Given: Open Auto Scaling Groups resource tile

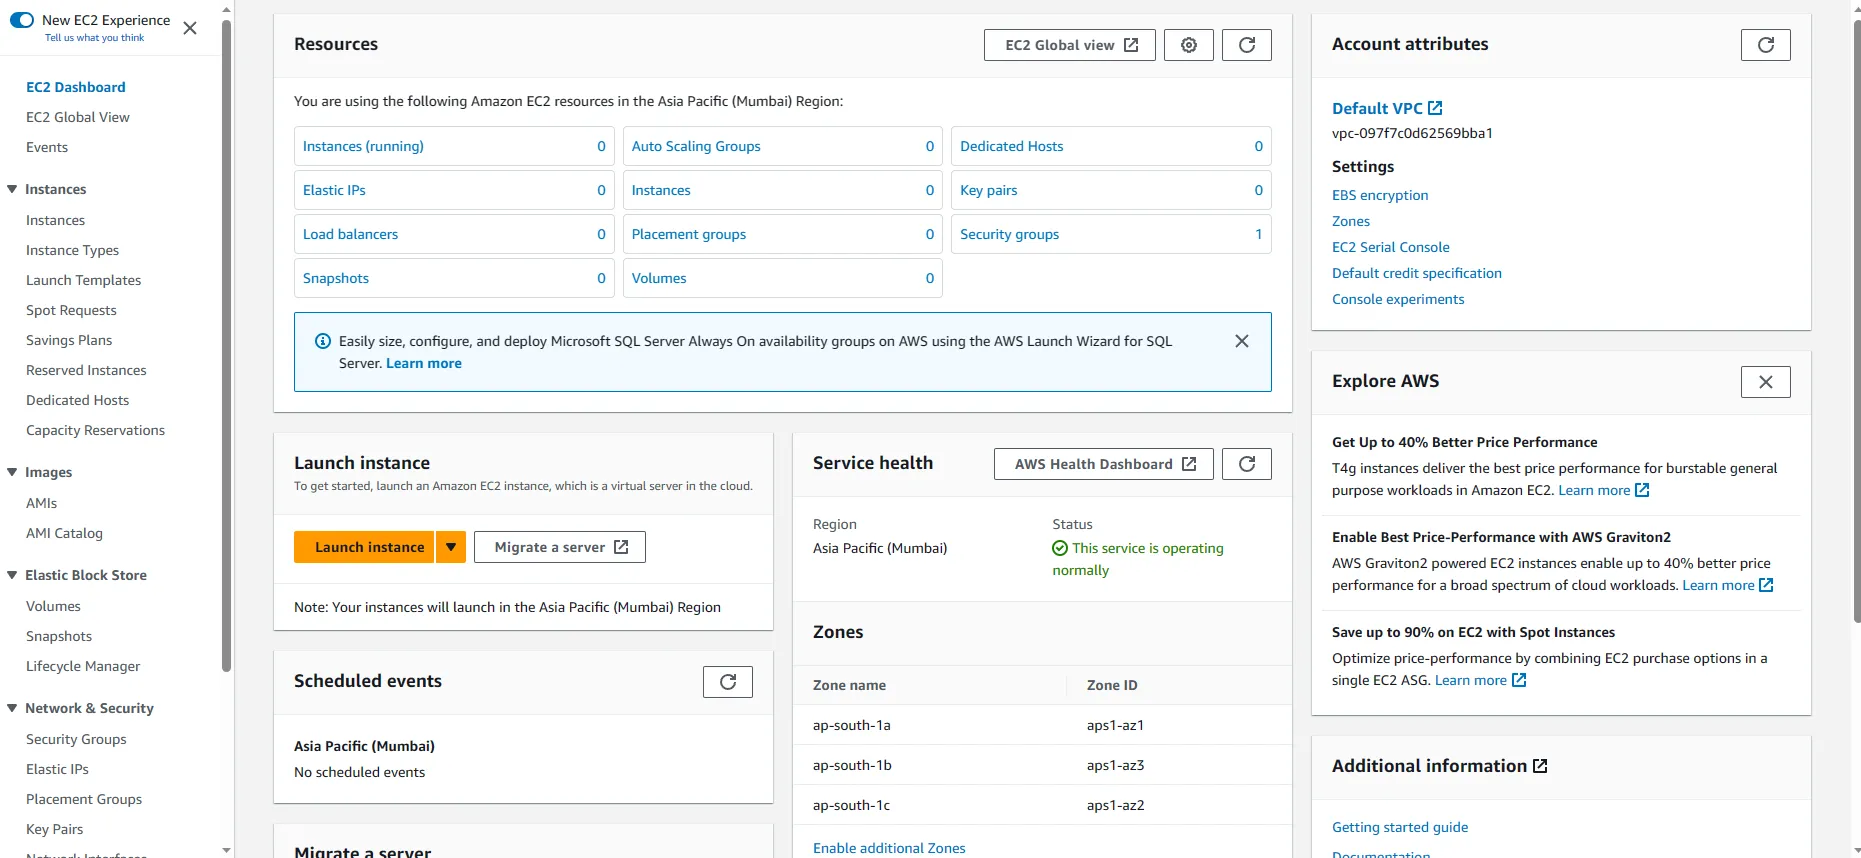Looking at the screenshot, I should [x=783, y=146].
